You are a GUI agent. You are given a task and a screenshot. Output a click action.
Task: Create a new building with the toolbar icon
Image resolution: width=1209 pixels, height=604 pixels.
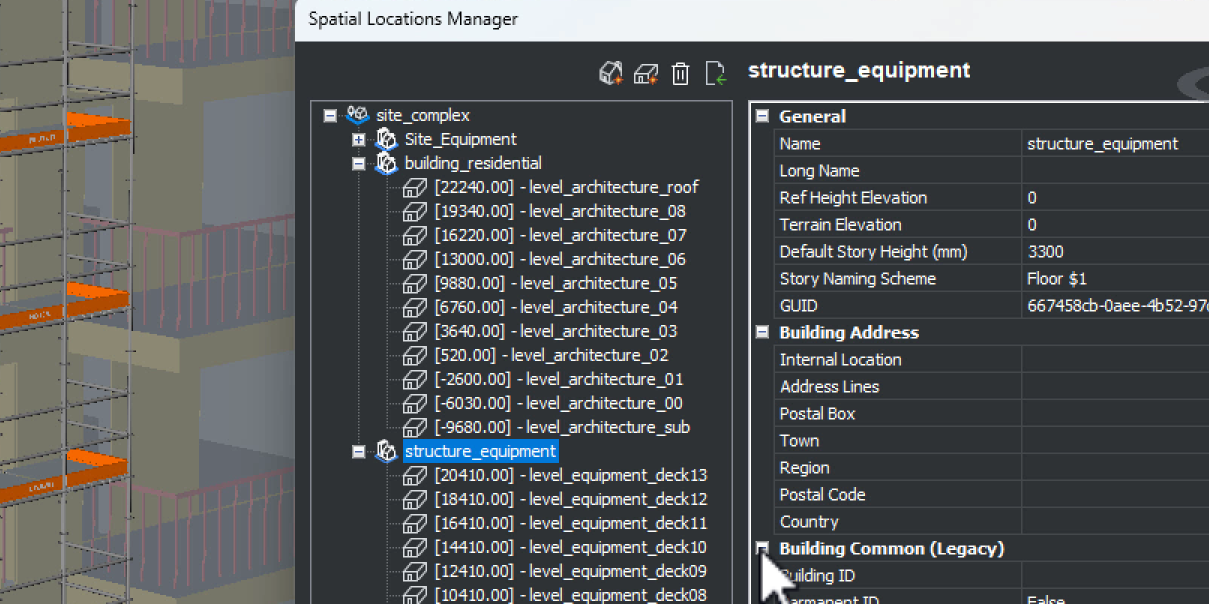point(610,73)
